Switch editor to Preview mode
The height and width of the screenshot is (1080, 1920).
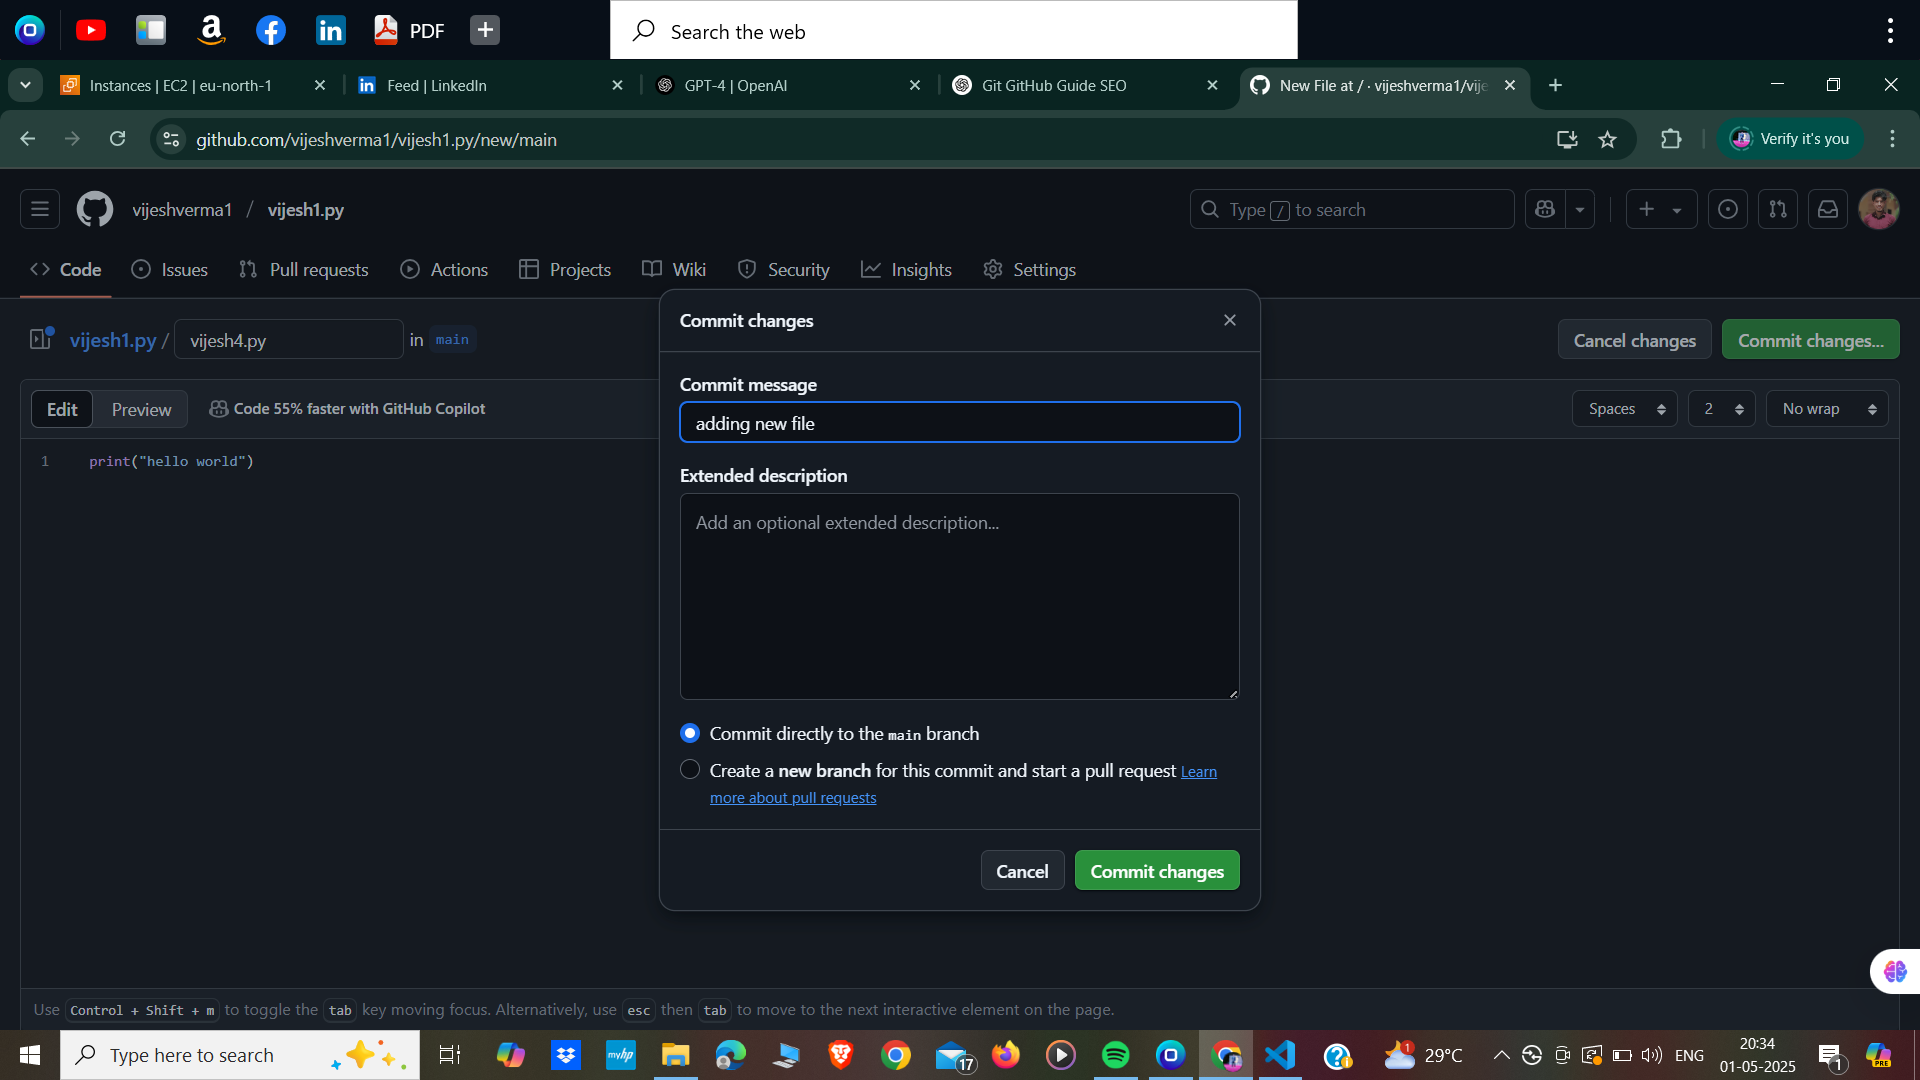point(141,409)
